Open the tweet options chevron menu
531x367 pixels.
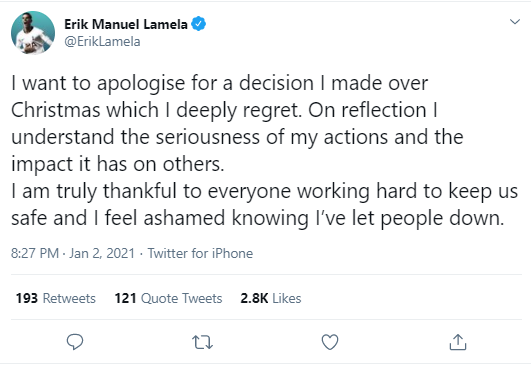coord(515,22)
